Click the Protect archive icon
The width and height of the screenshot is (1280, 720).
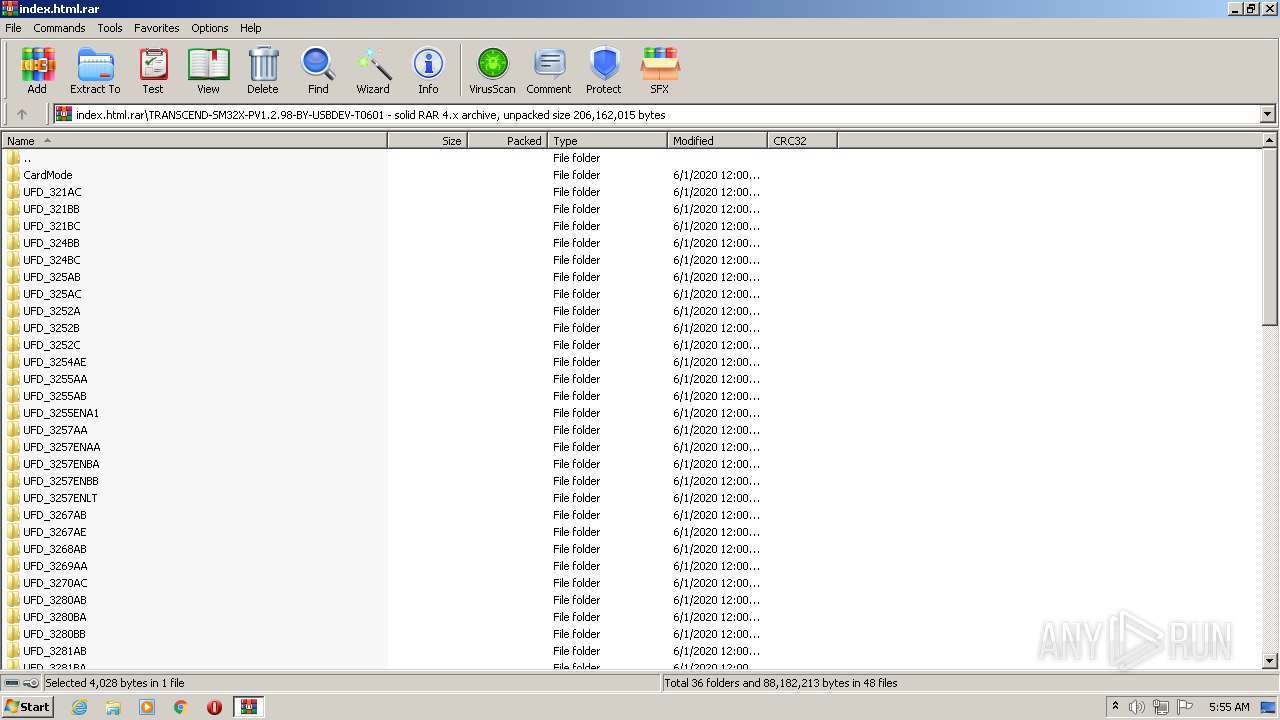[604, 71]
